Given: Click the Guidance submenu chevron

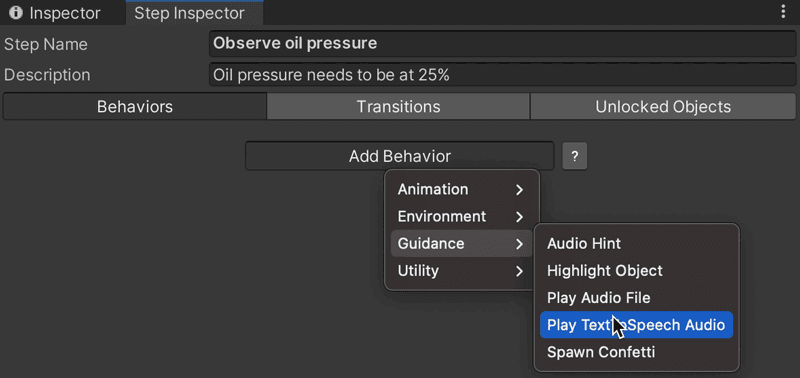Looking at the screenshot, I should 519,244.
